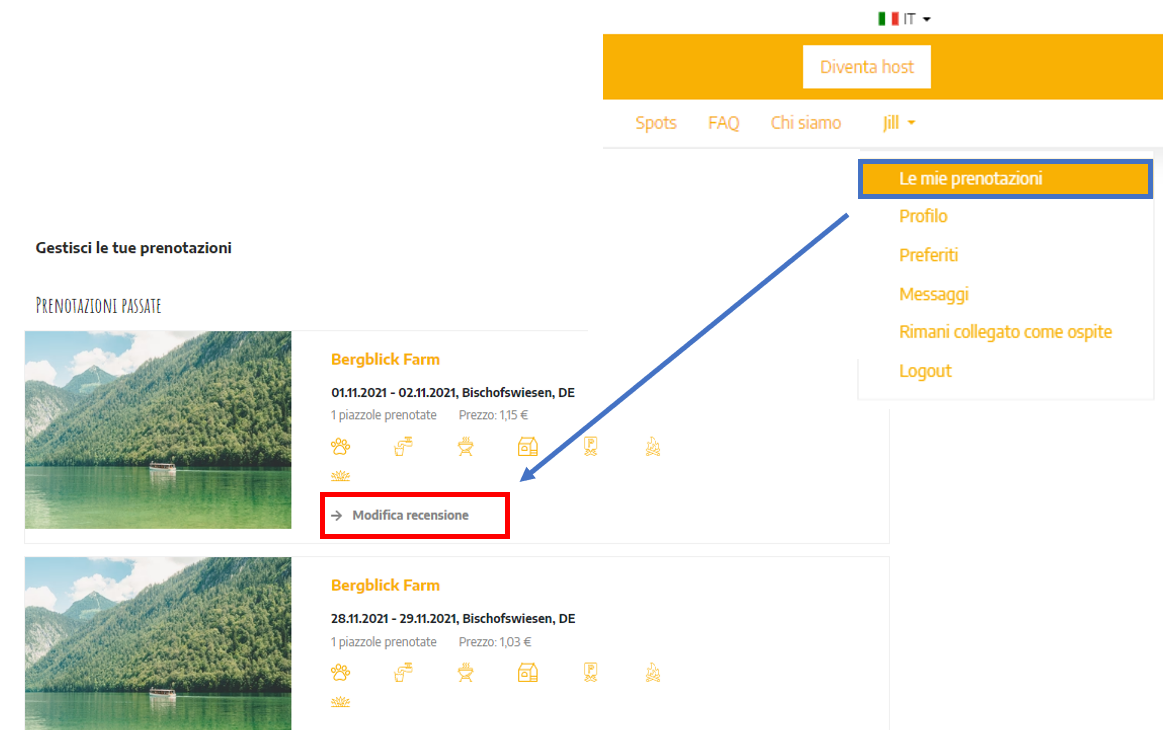Screen dimensions: 1168x730
Task: Select Rimani collegato come ospite
Action: tap(1005, 332)
